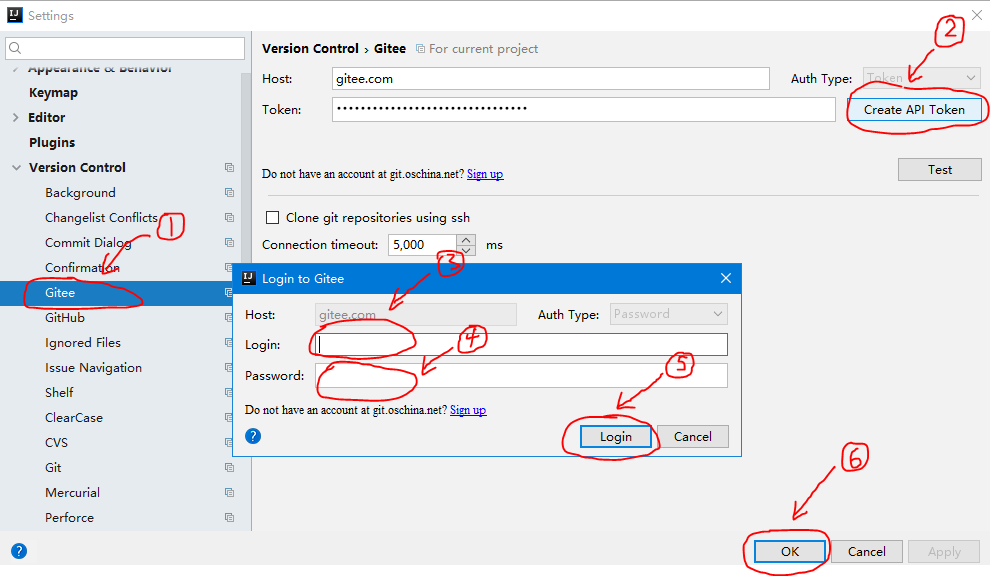Focus the Login input field
The image size is (990, 576).
tap(522, 345)
